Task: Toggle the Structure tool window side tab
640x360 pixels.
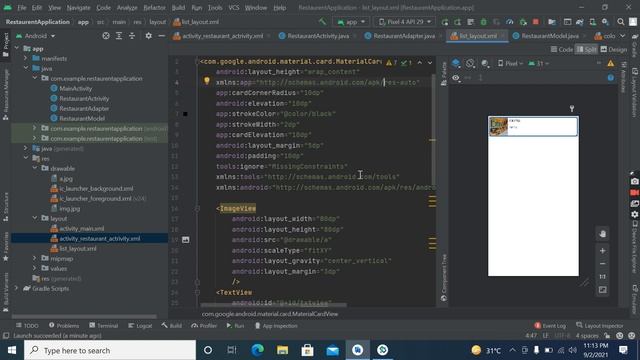Action: (6, 207)
